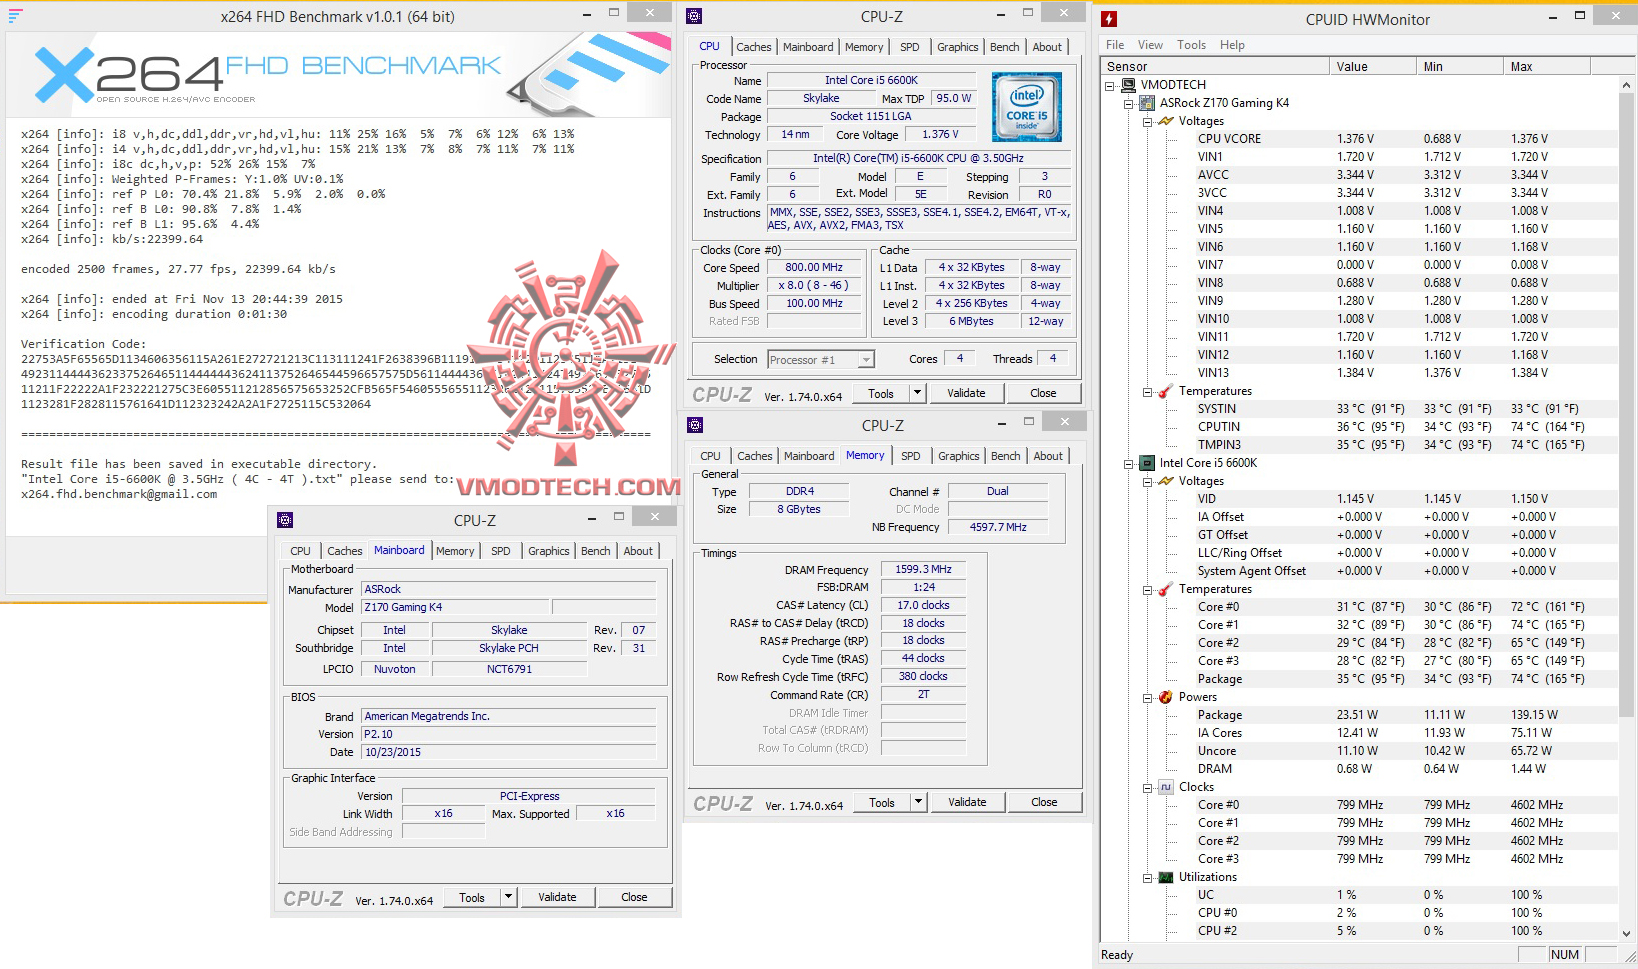Image resolution: width=1638 pixels, height=969 pixels.
Task: Click the Intel Core i5 inside logo
Action: [x=1027, y=107]
